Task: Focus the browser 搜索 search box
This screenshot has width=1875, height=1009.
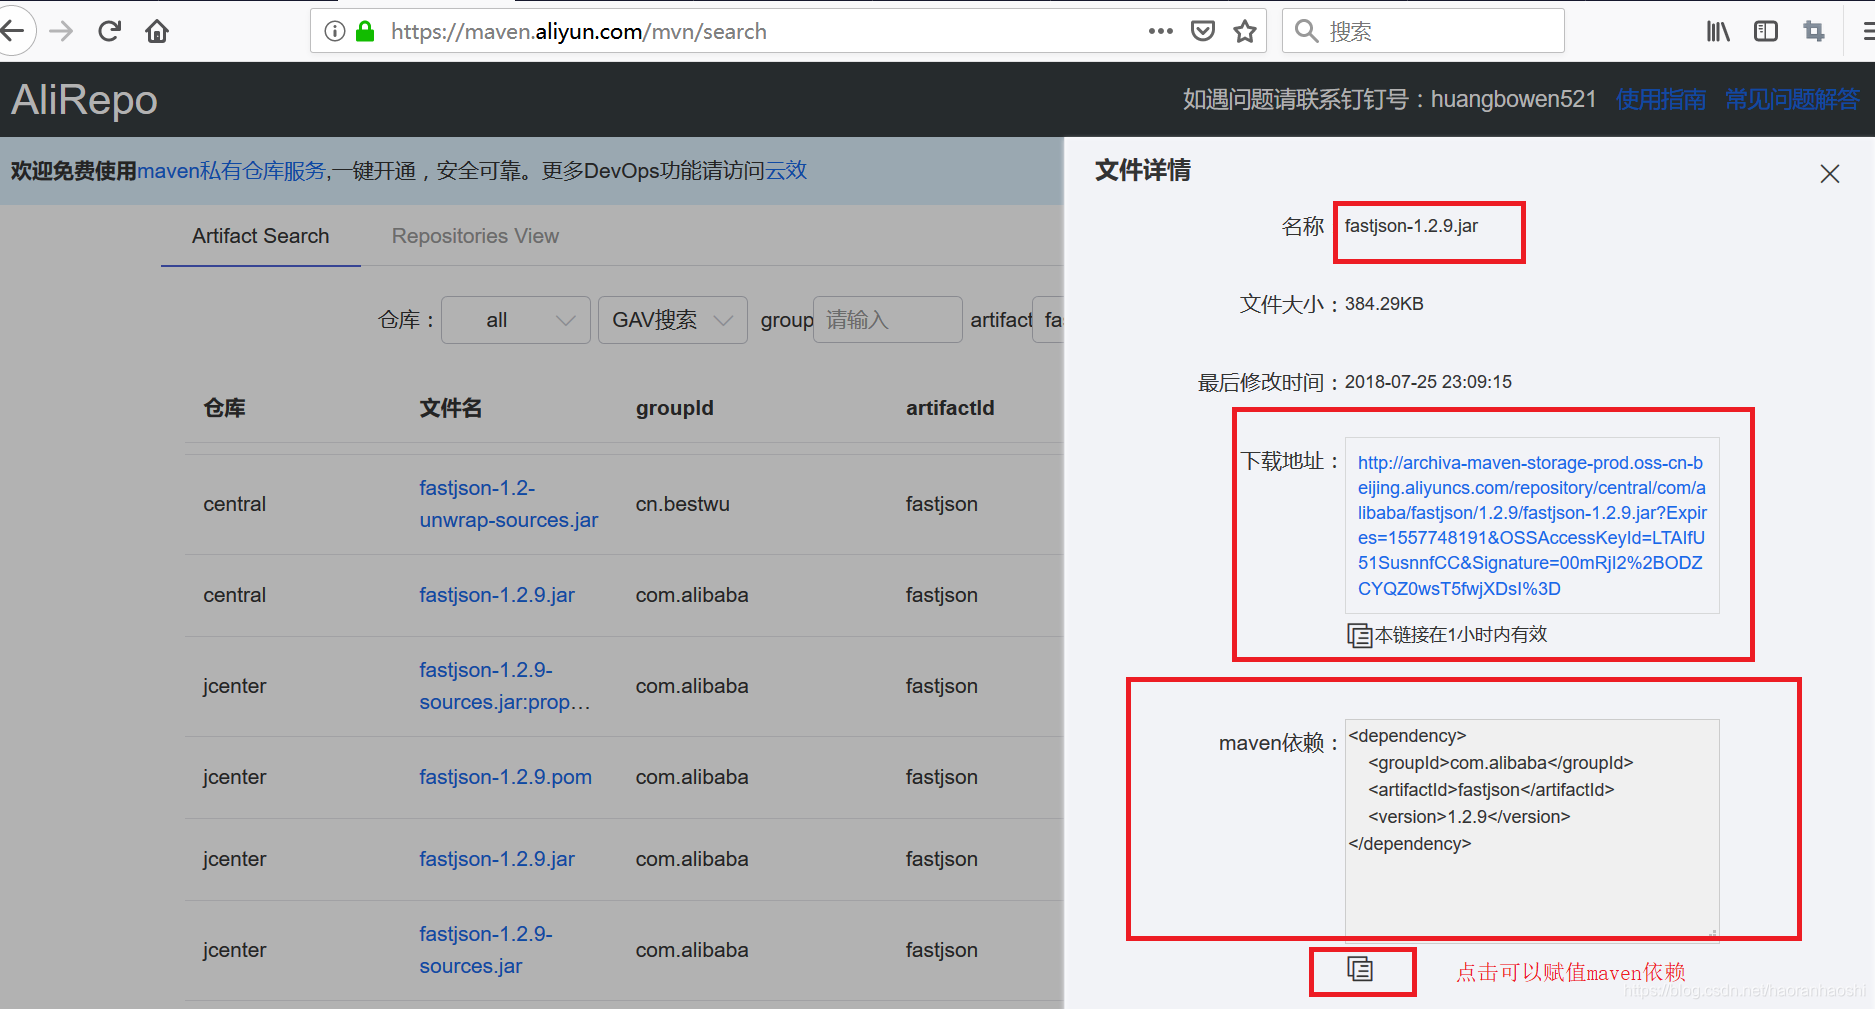Action: click(x=1423, y=31)
